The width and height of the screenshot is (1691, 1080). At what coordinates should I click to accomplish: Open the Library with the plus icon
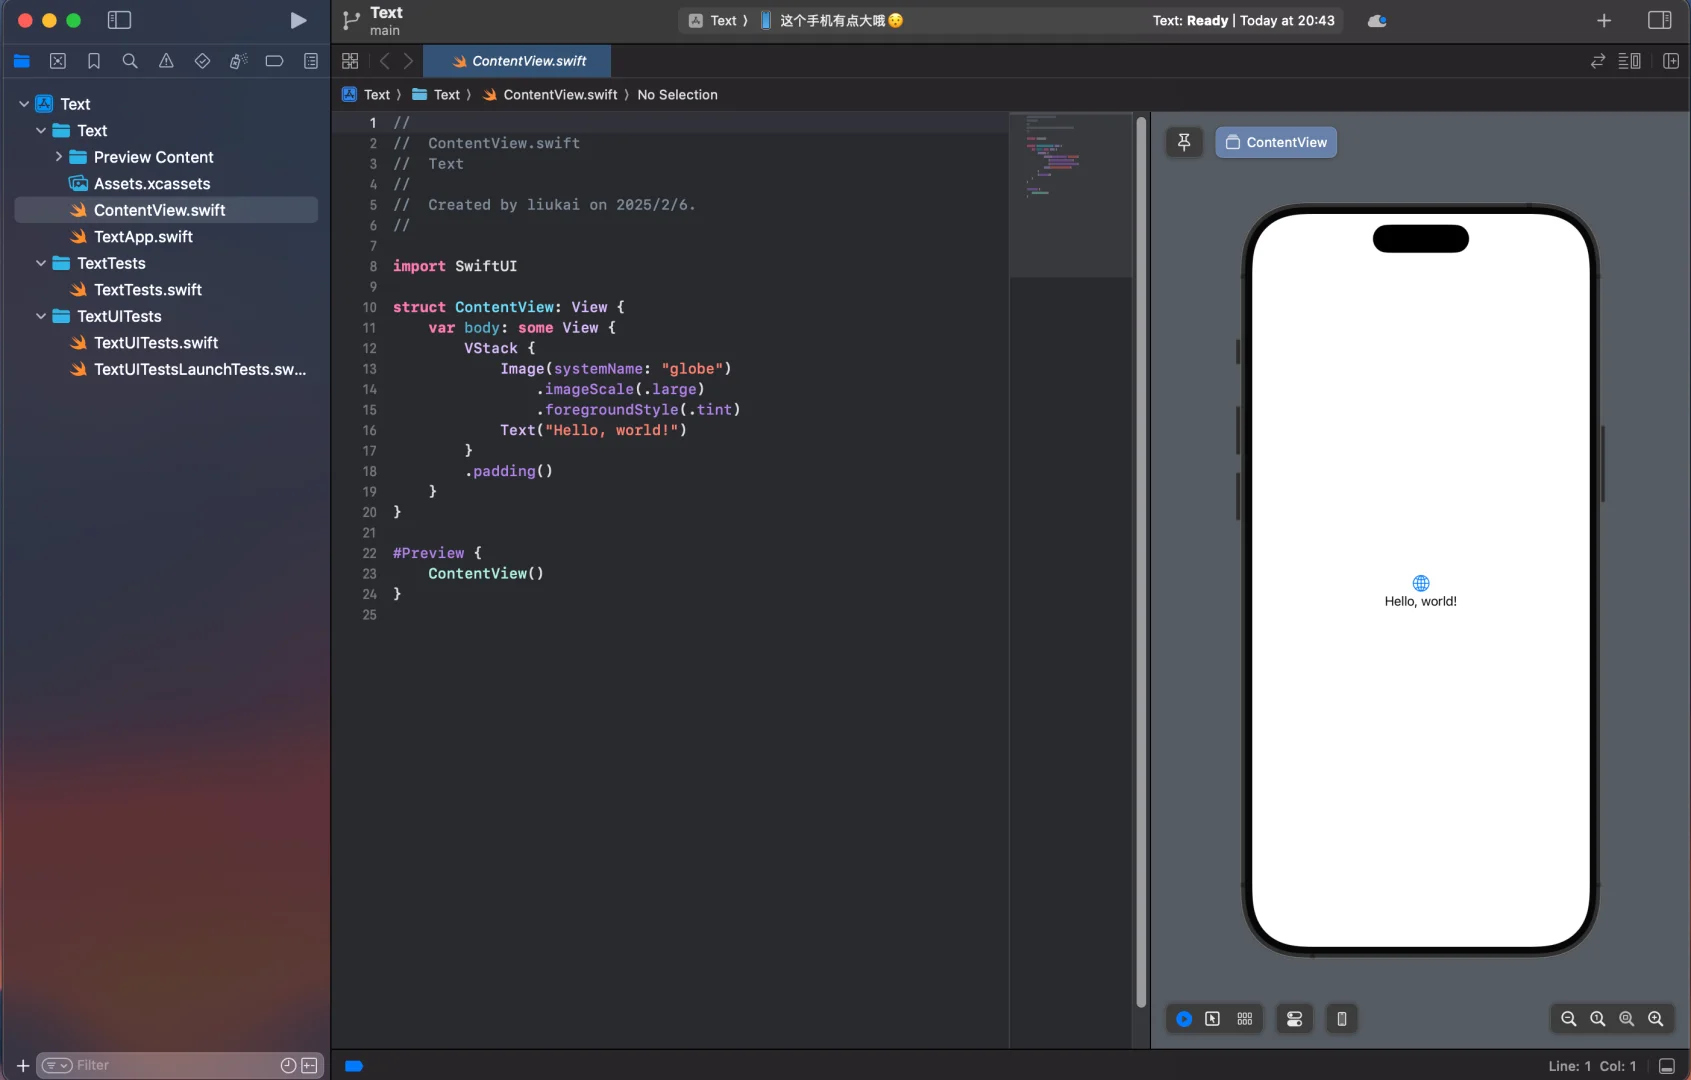(x=1604, y=20)
